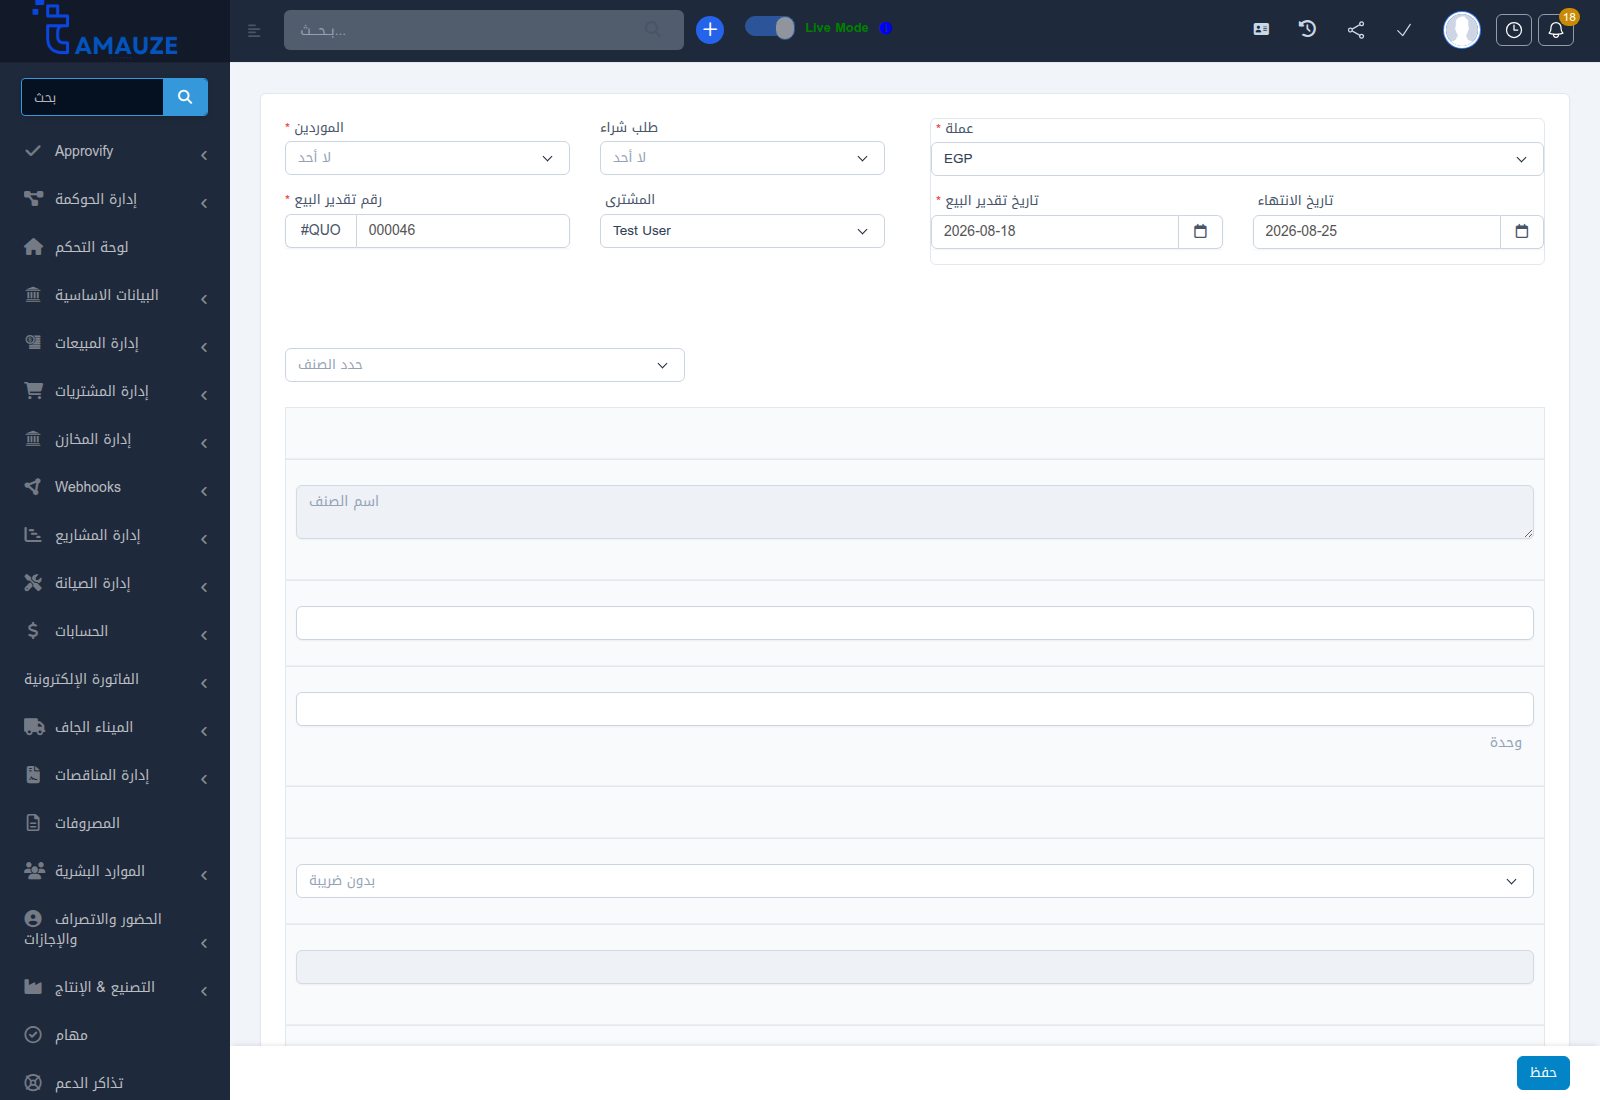Image resolution: width=1600 pixels, height=1100 pixels.
Task: Click the checkmark icon in the top bar
Action: [1404, 30]
